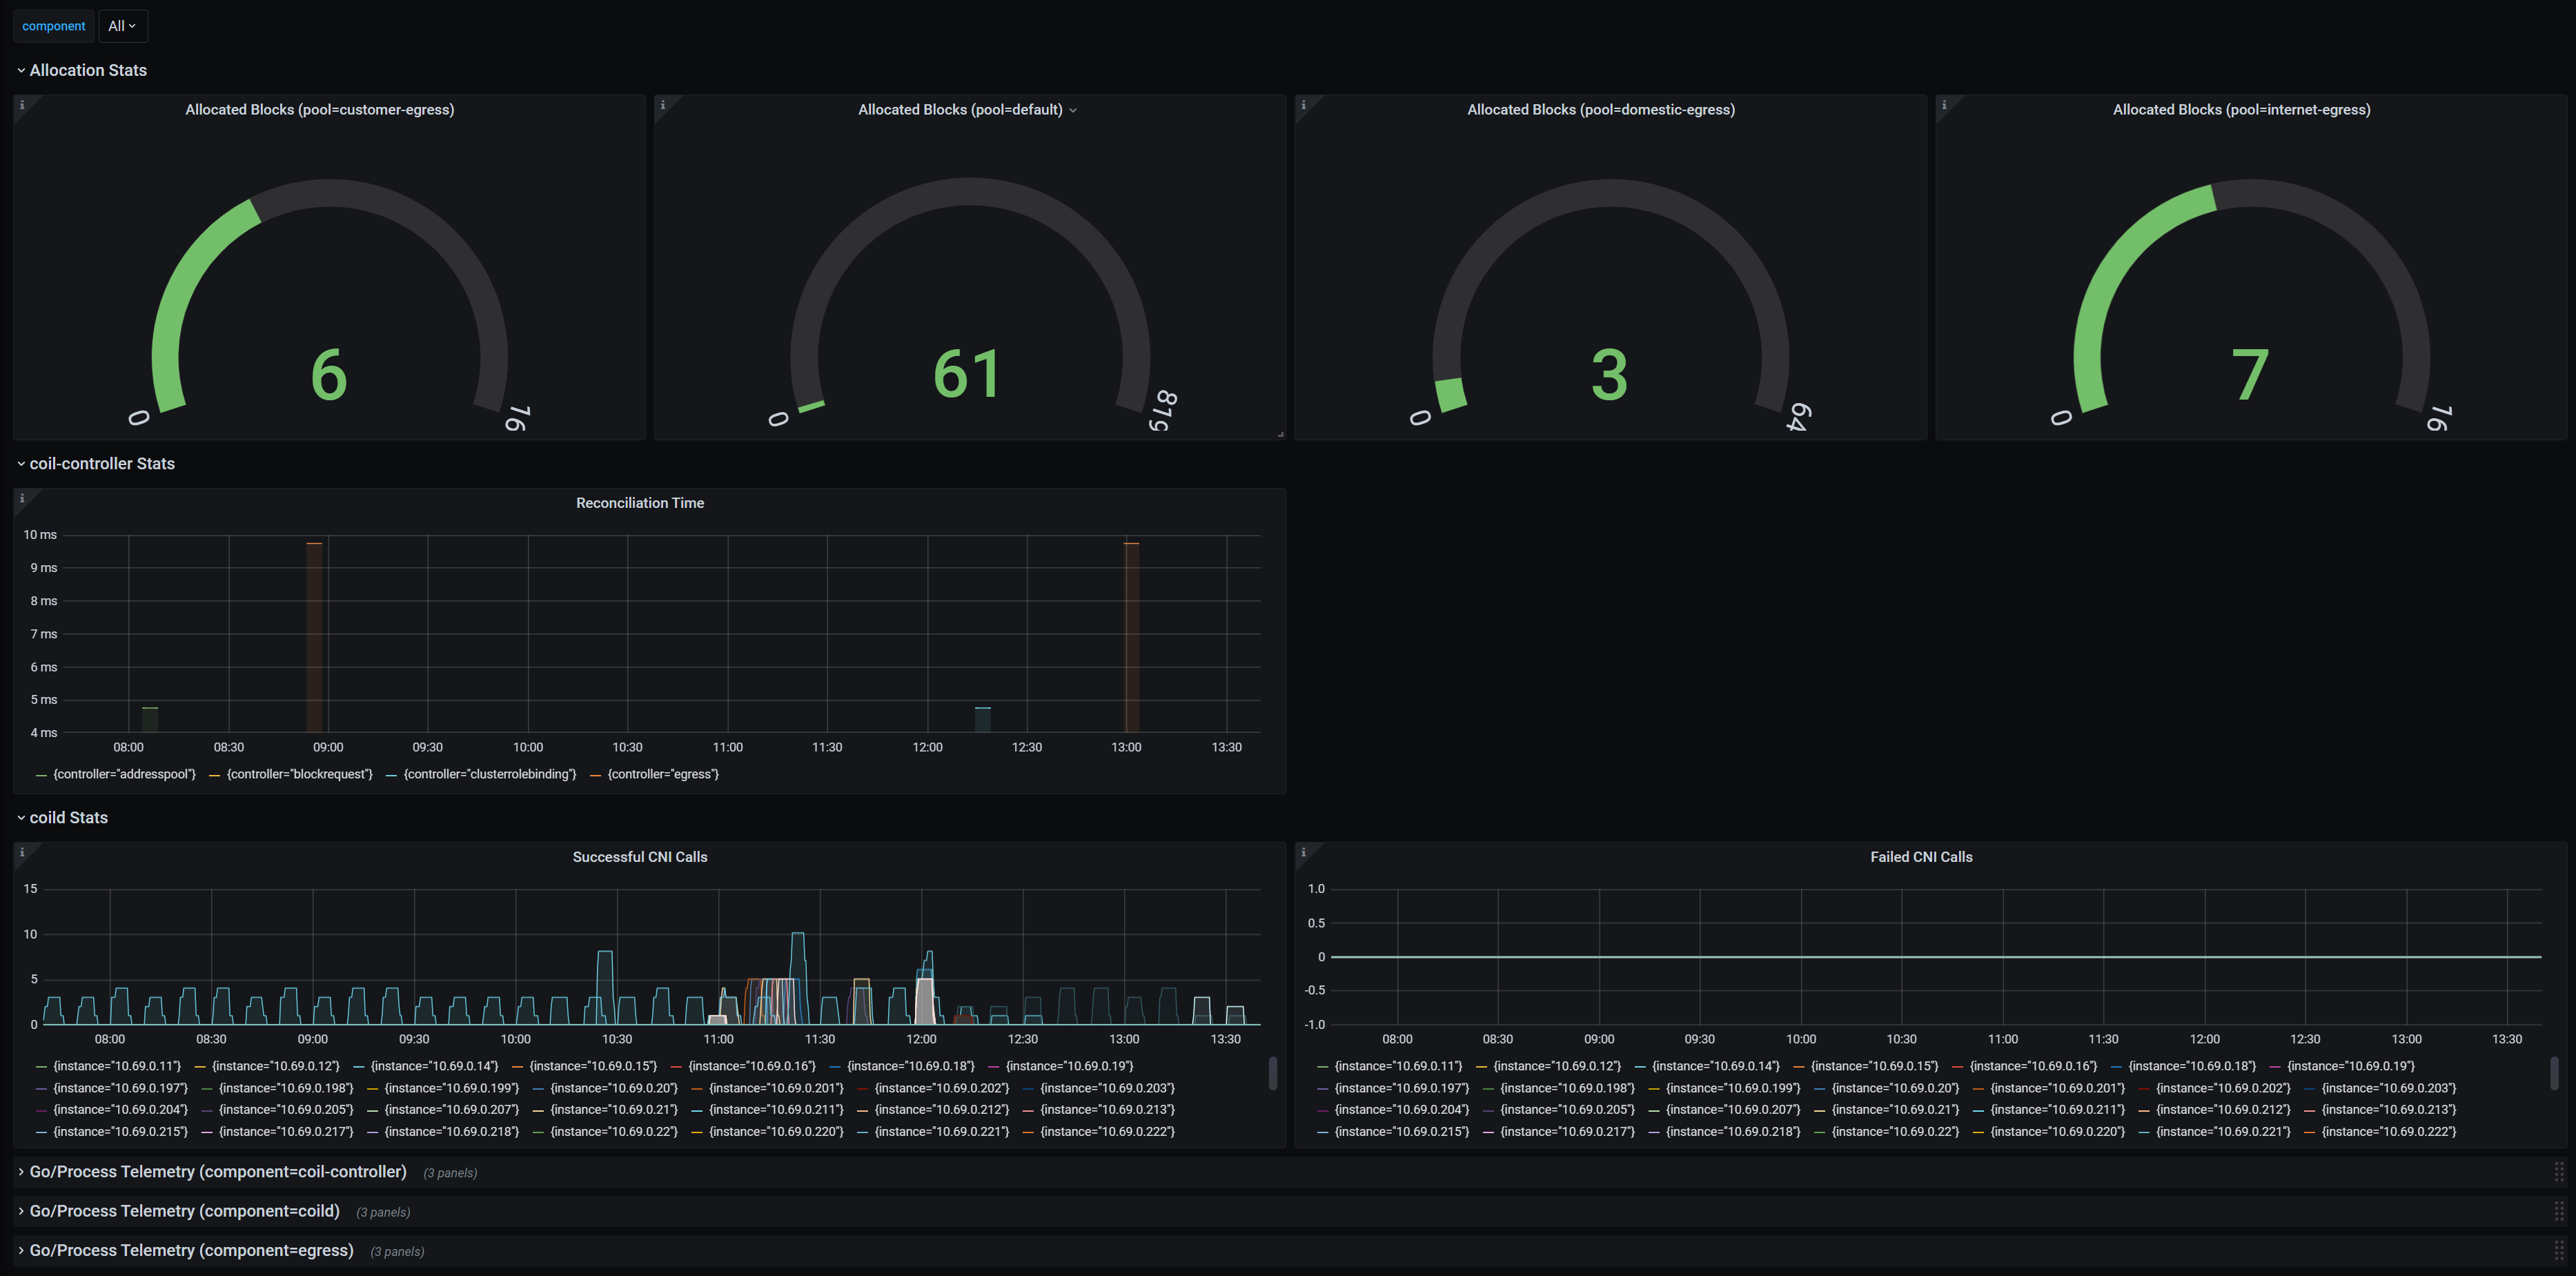This screenshot has width=2576, height=1276.
Task: Click info icon on Failed CNI Calls panel
Action: (x=1303, y=852)
